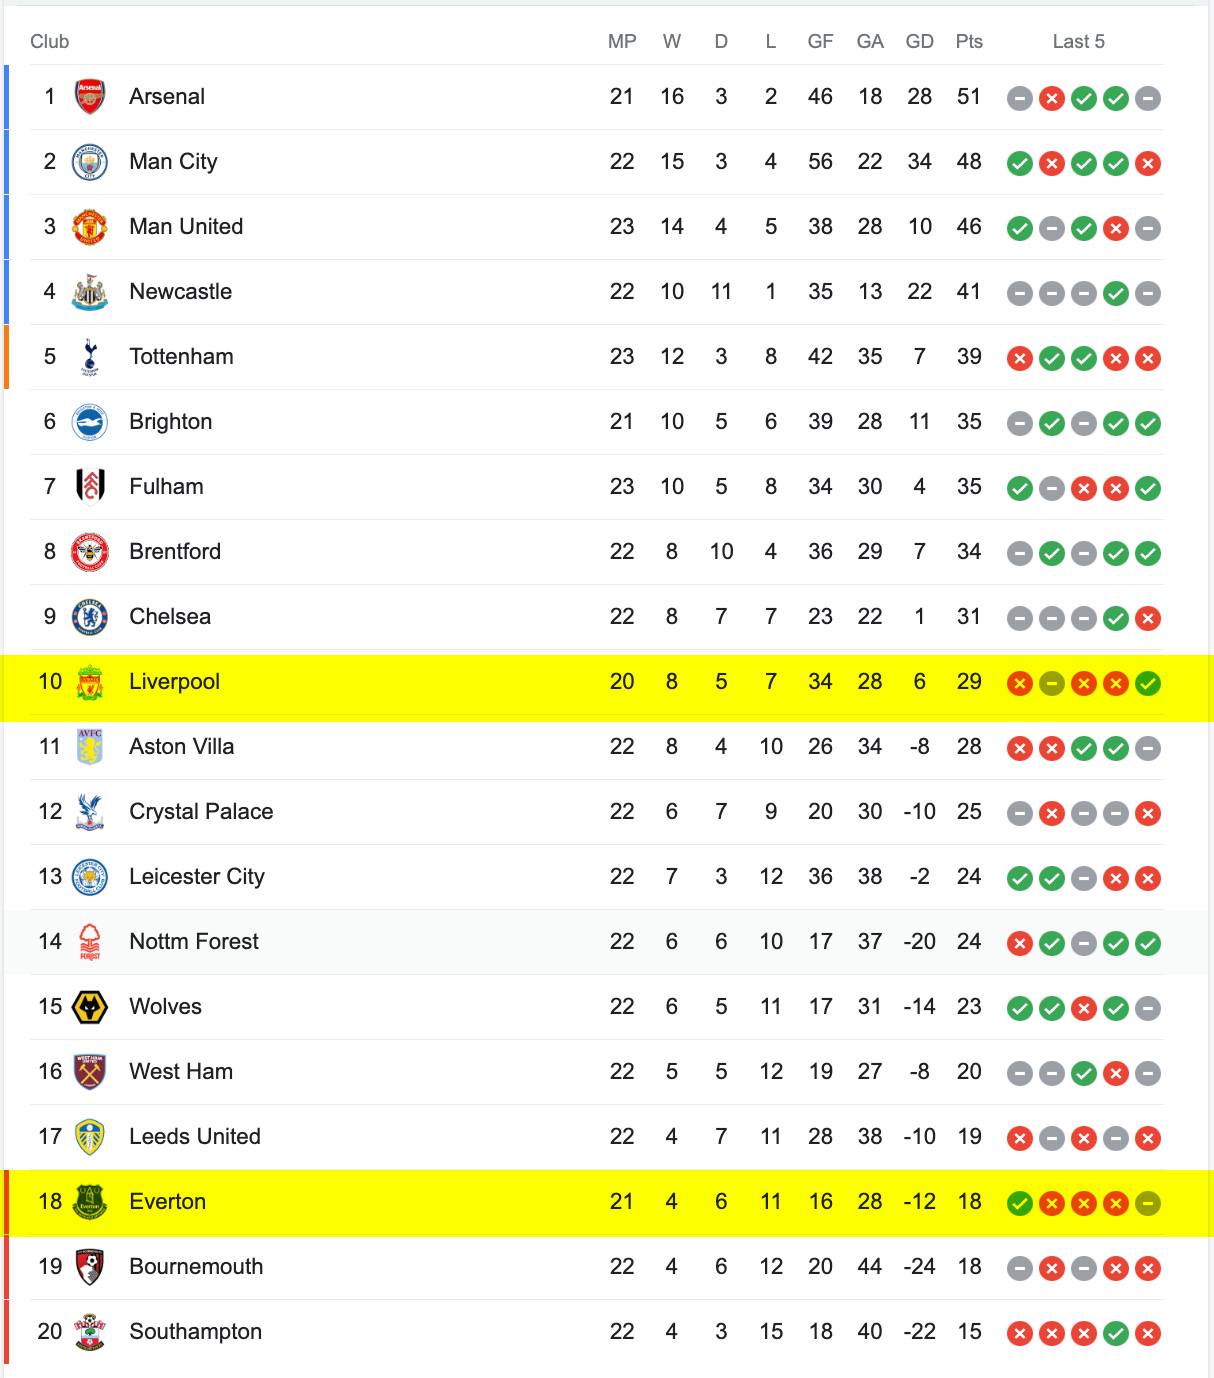Click Southampton's only green win icon
The height and width of the screenshot is (1378, 1214).
1116,1333
